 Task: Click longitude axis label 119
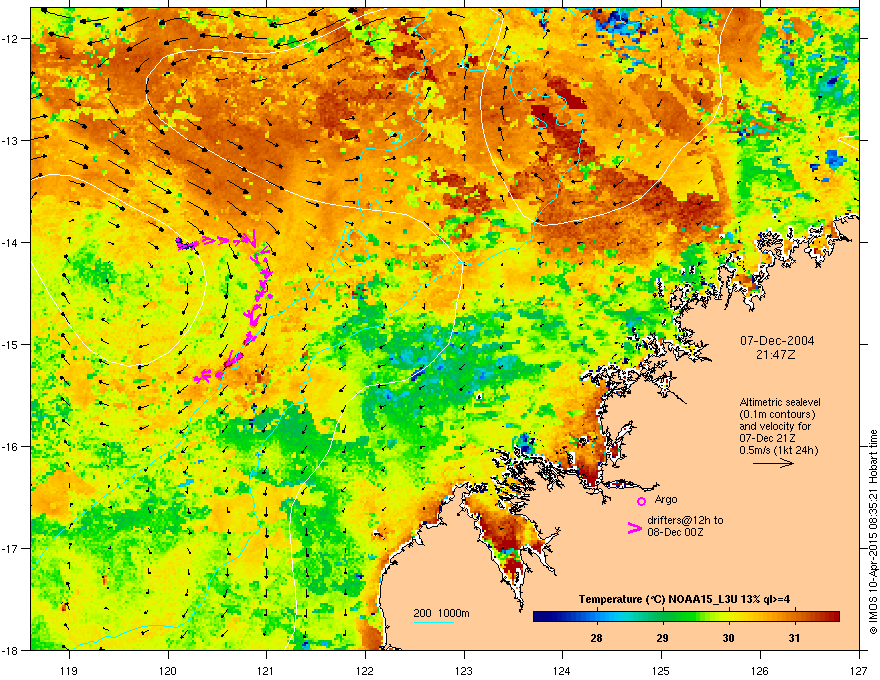(69, 670)
